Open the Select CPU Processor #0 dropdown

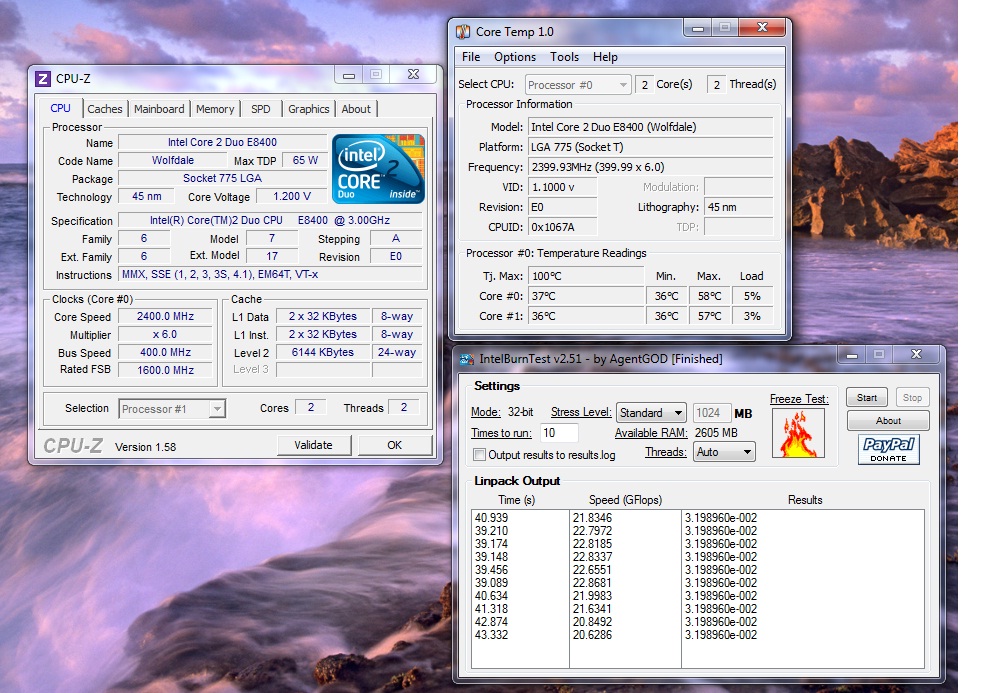click(578, 85)
